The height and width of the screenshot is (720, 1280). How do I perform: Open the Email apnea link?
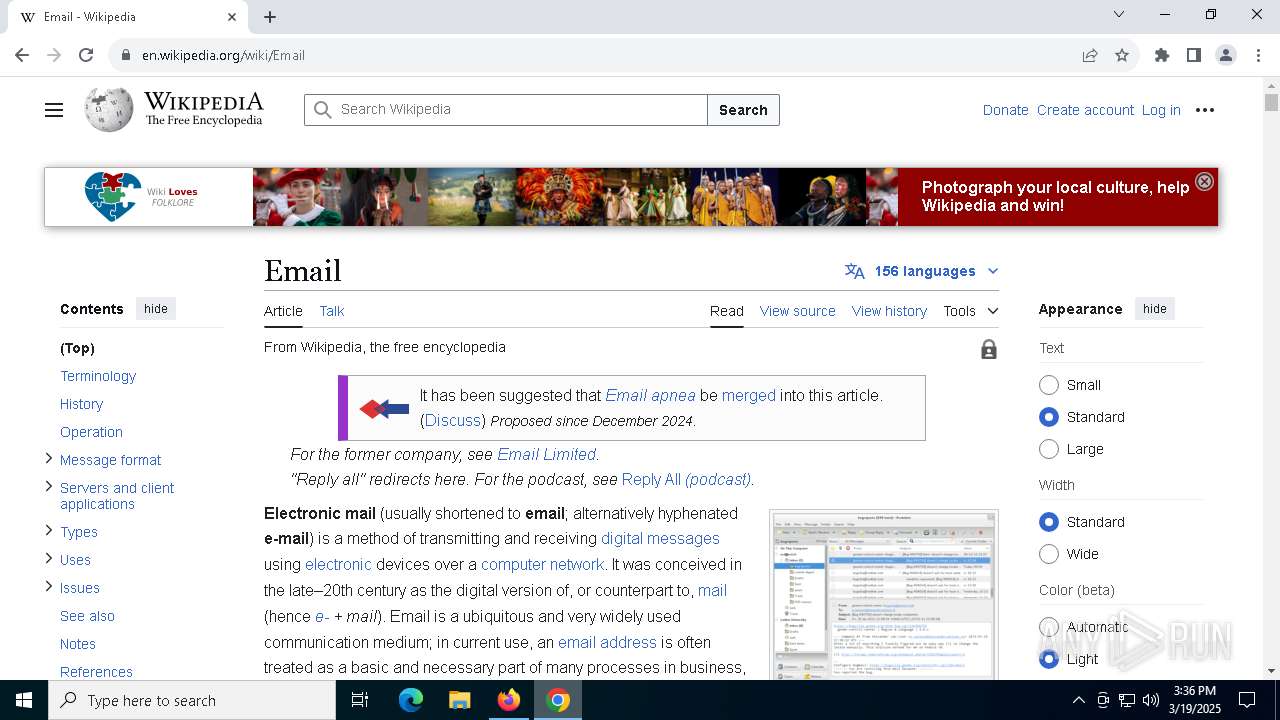pyautogui.click(x=650, y=395)
